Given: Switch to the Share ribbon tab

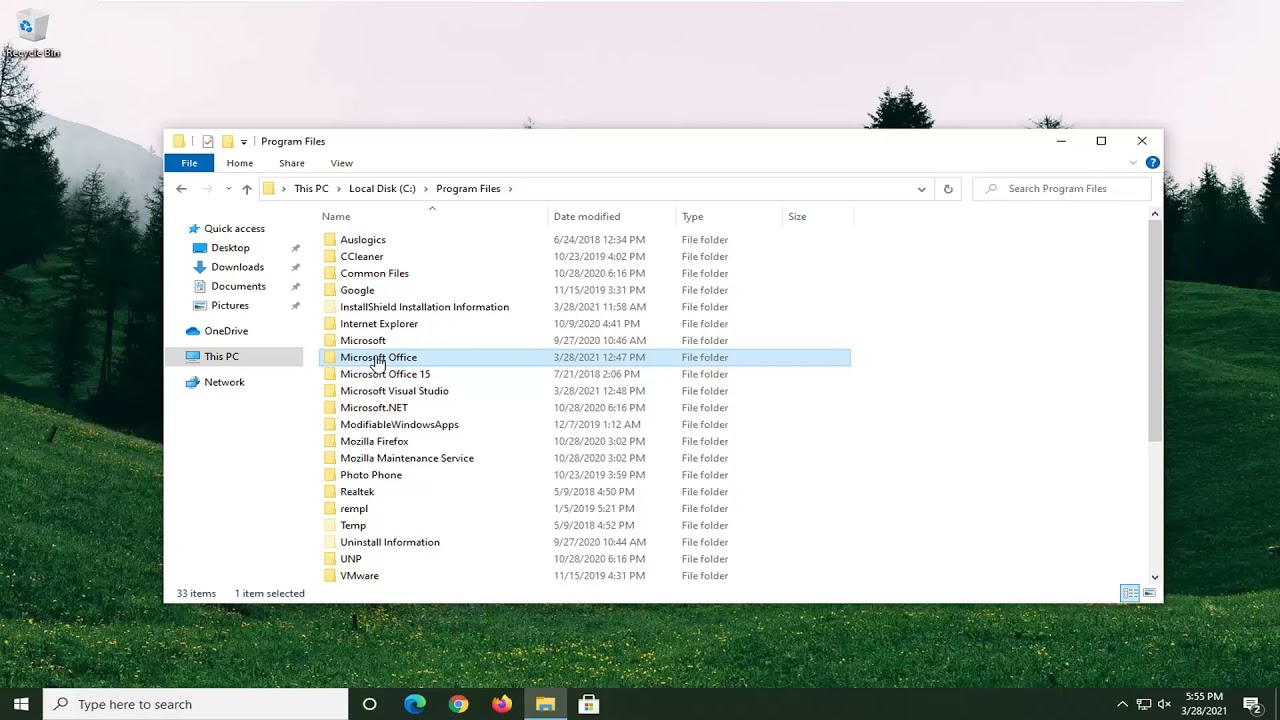Looking at the screenshot, I should (x=292, y=163).
